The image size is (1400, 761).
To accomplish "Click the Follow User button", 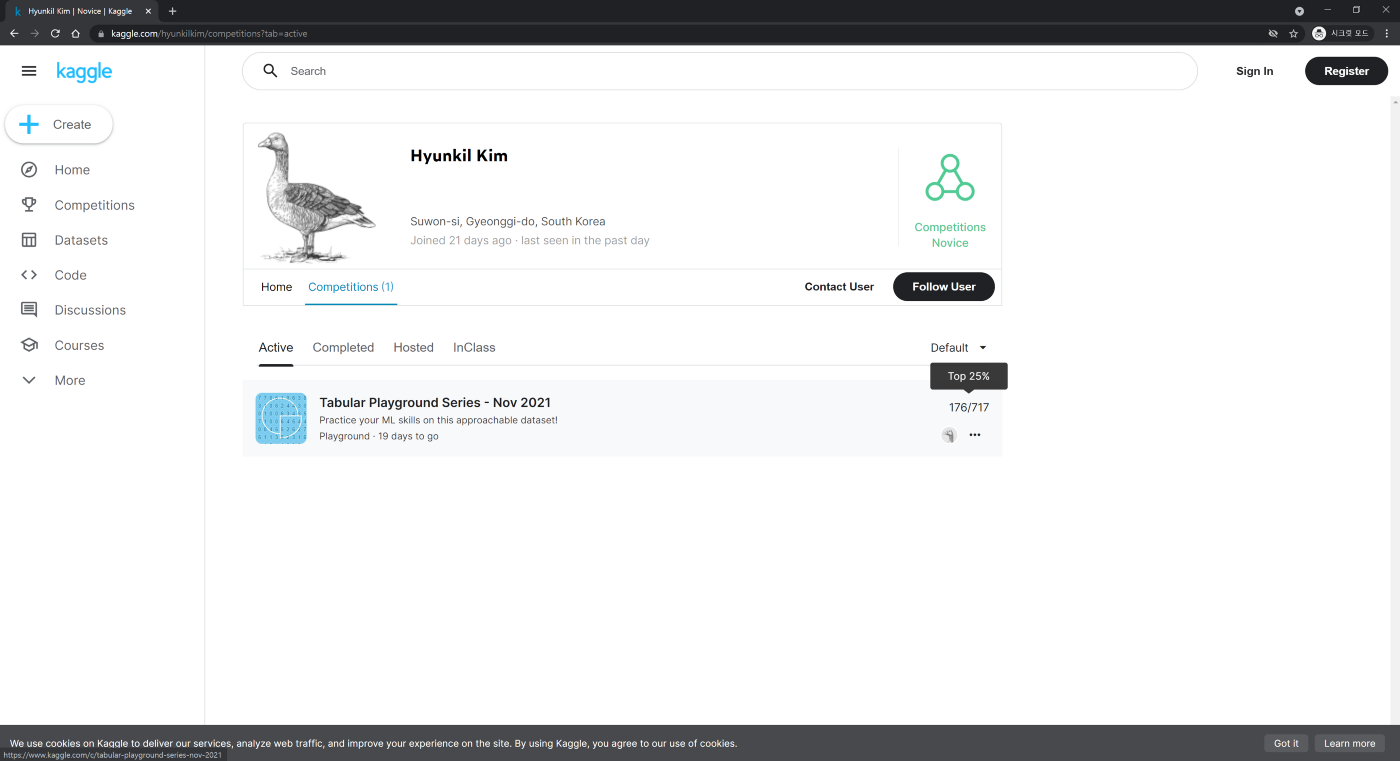I will [944, 287].
